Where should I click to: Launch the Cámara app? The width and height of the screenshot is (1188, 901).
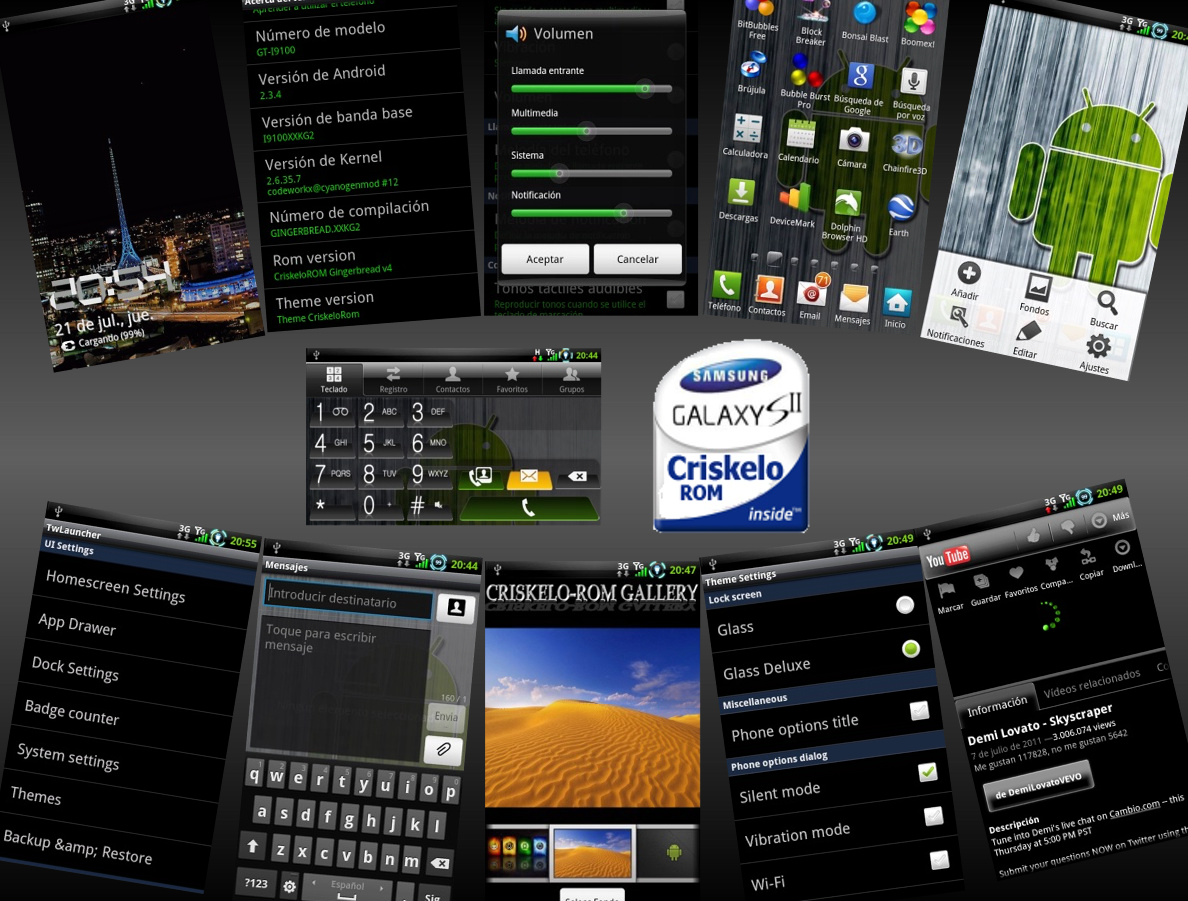click(x=853, y=141)
